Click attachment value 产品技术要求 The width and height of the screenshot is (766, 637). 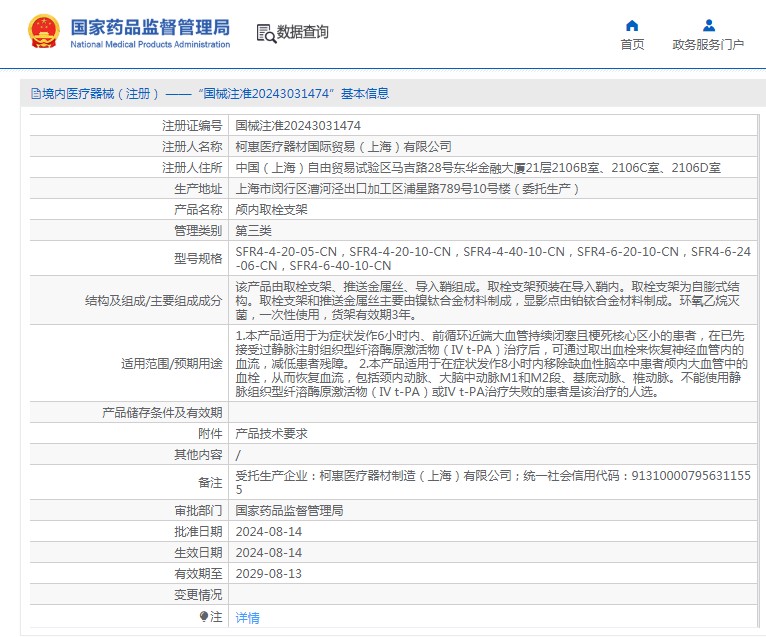271,433
